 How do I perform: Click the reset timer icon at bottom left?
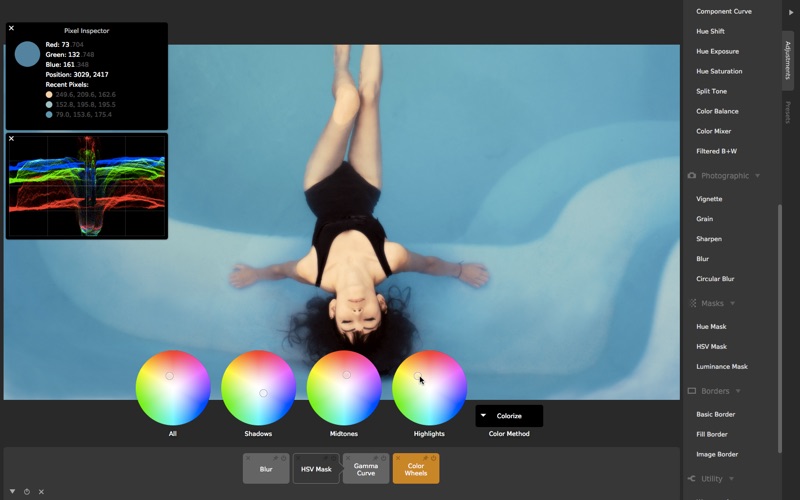(x=27, y=491)
